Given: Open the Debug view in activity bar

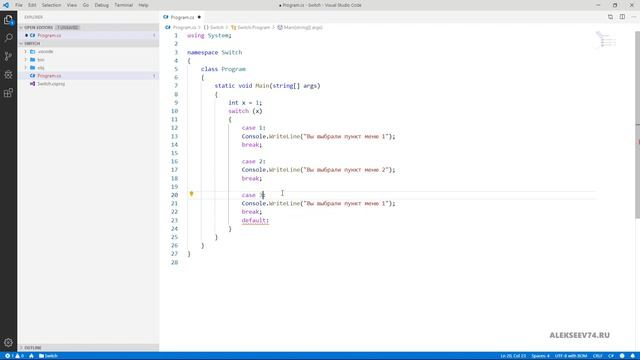Looking at the screenshot, I should [x=8, y=74].
